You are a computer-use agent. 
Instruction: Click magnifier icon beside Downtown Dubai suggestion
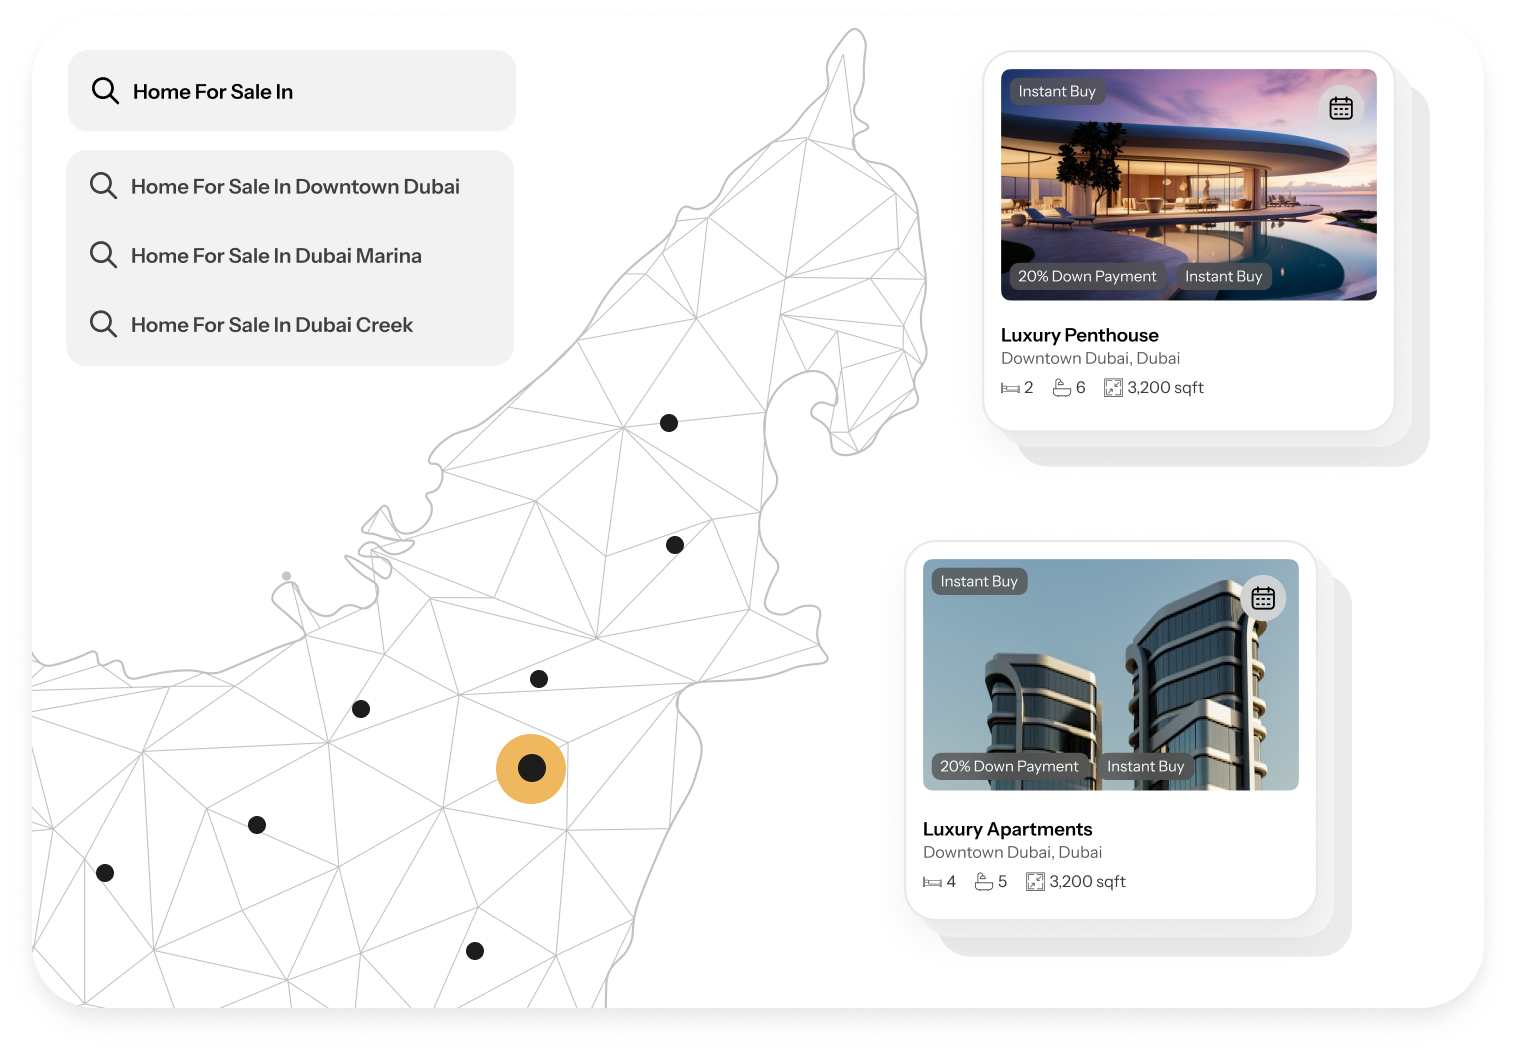pyautogui.click(x=103, y=185)
